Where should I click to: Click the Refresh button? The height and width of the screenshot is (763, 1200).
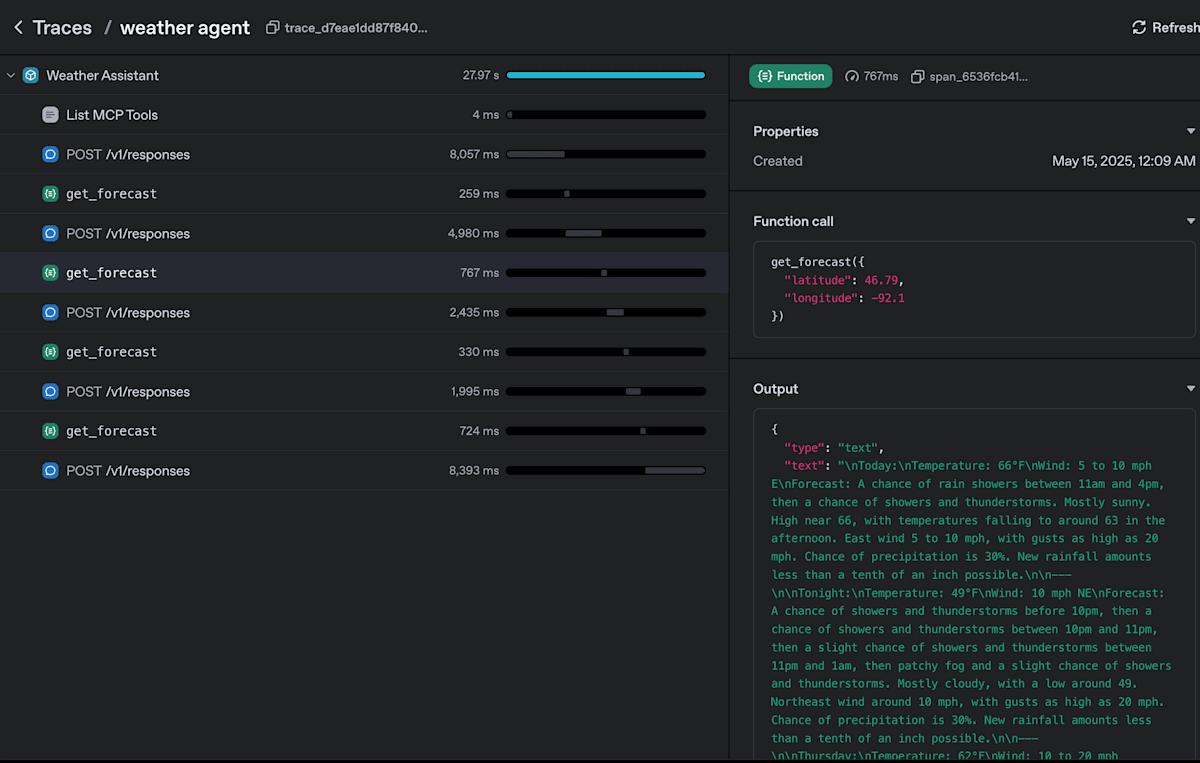pos(1165,28)
